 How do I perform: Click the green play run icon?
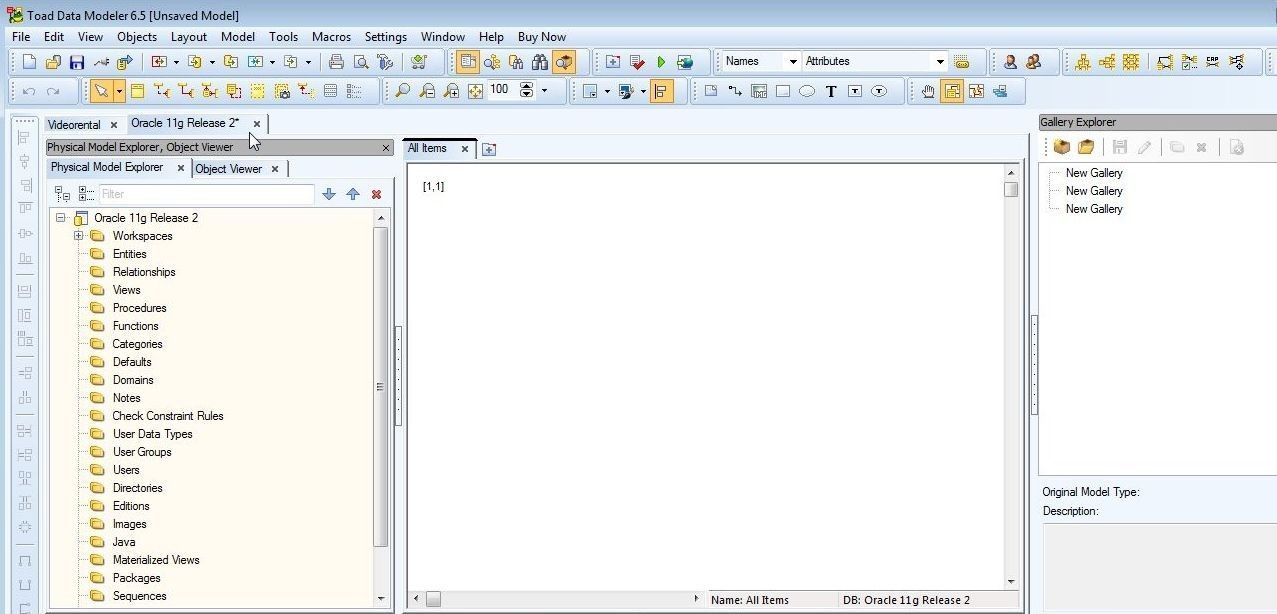click(x=661, y=62)
